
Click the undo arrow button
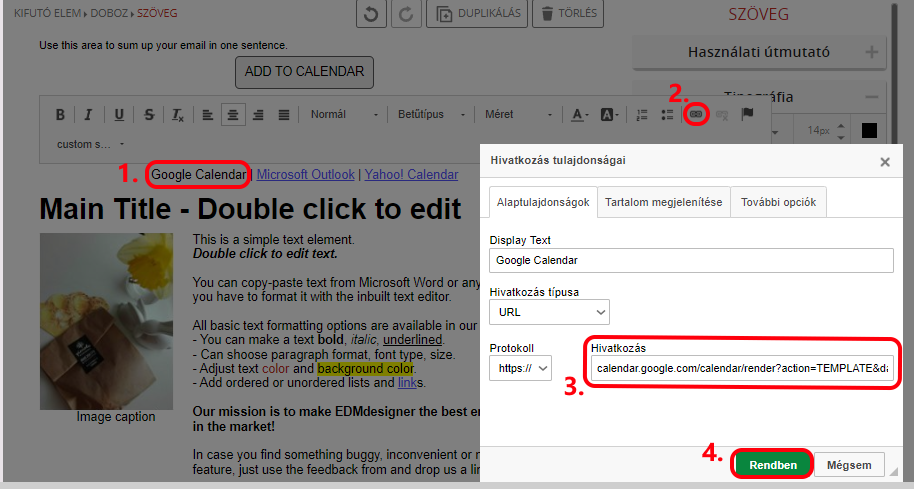click(371, 13)
